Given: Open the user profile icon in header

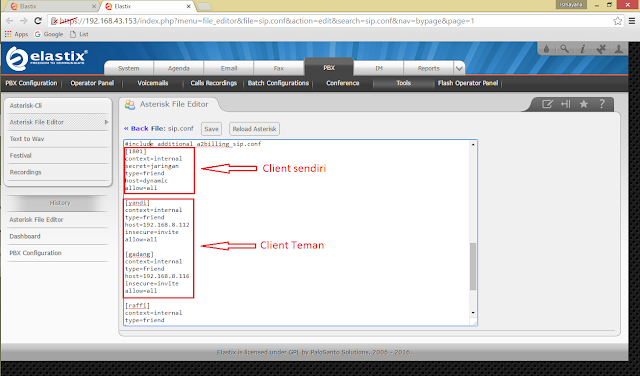Looking at the screenshot, I should pyautogui.click(x=619, y=49).
